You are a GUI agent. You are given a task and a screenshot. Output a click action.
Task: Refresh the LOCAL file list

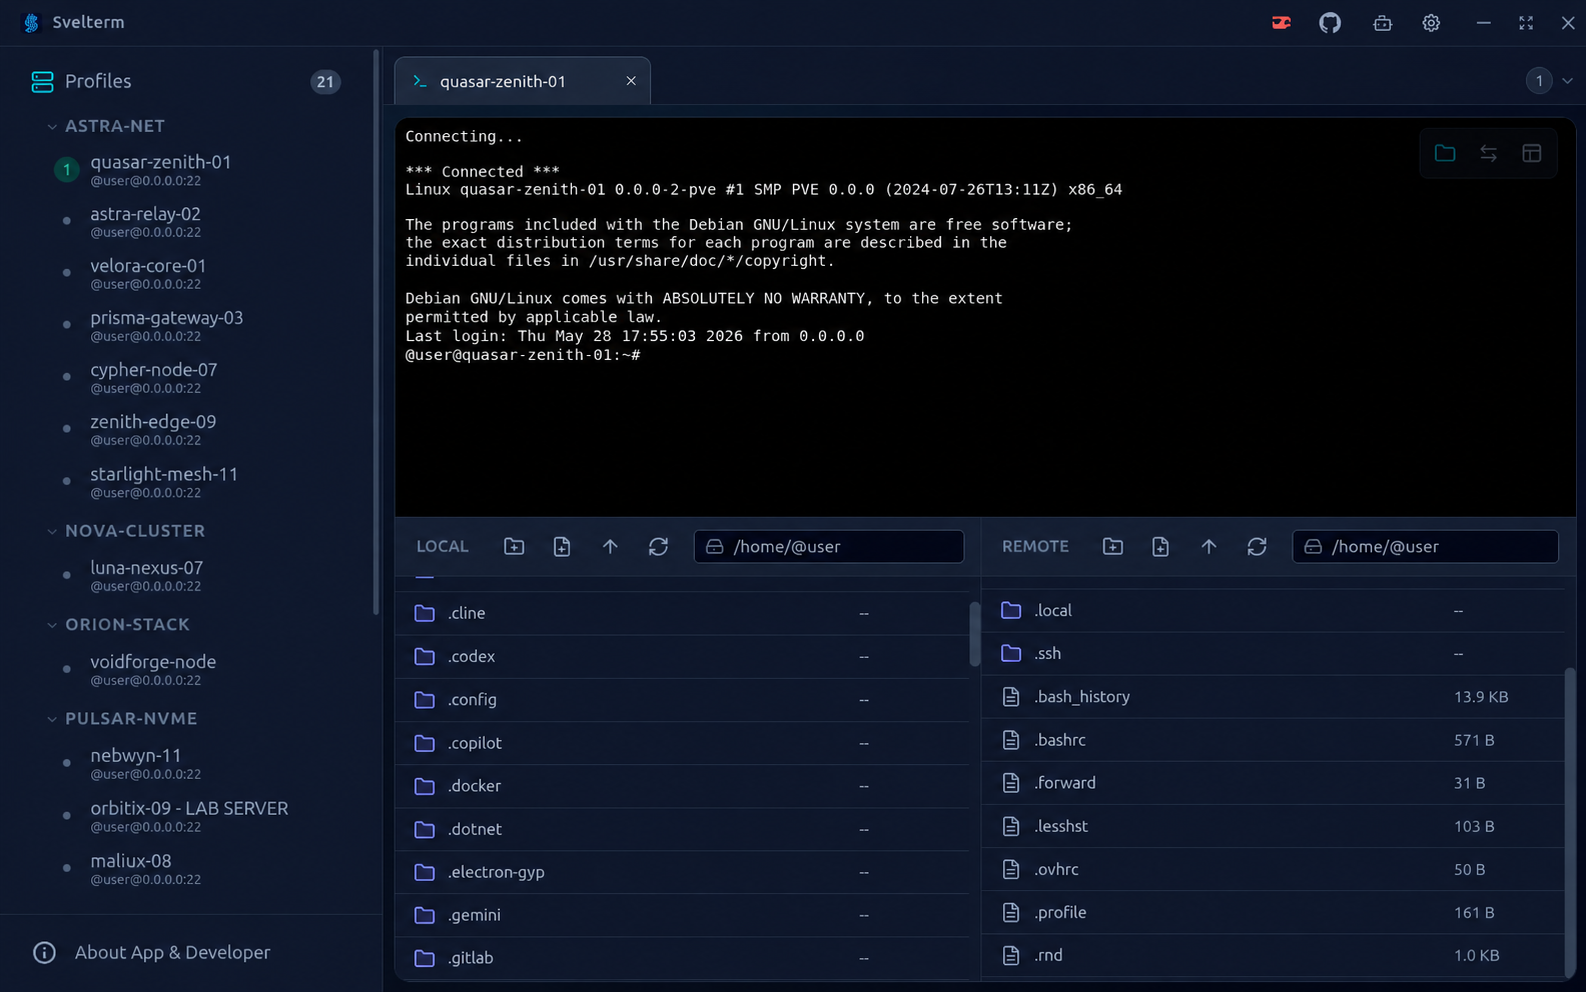[658, 546]
